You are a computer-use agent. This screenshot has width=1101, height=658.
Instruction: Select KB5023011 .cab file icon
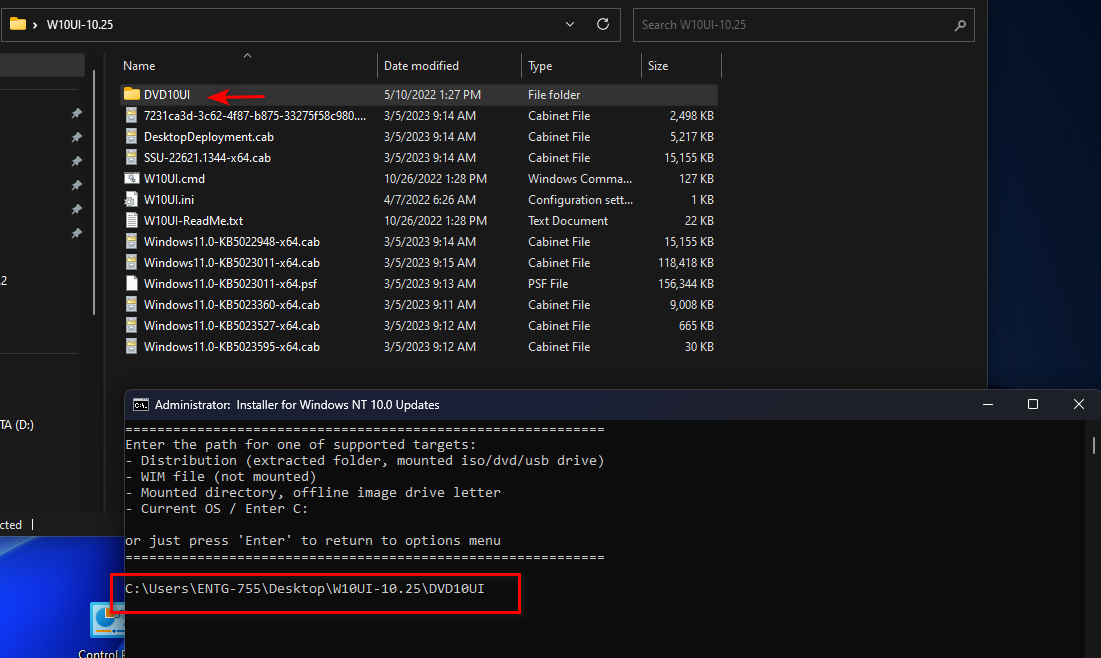pyautogui.click(x=131, y=263)
